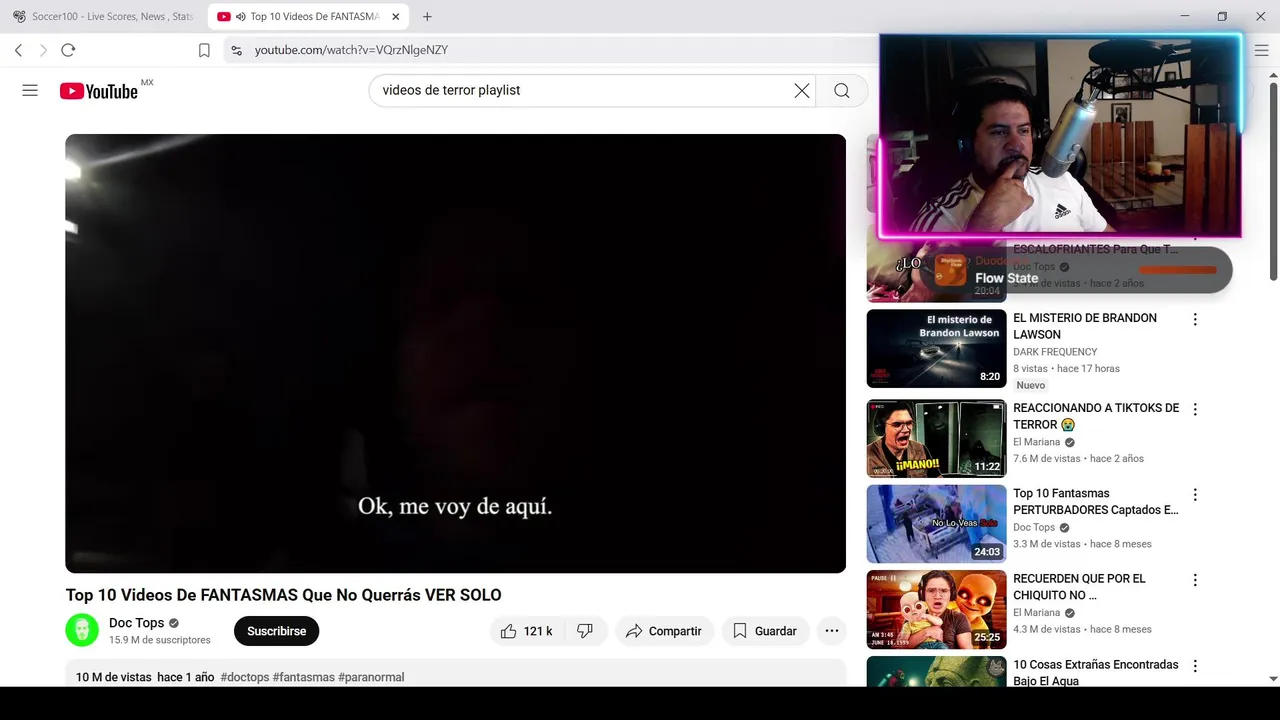
Task: Go to the YouTube home logo
Action: pos(99,91)
